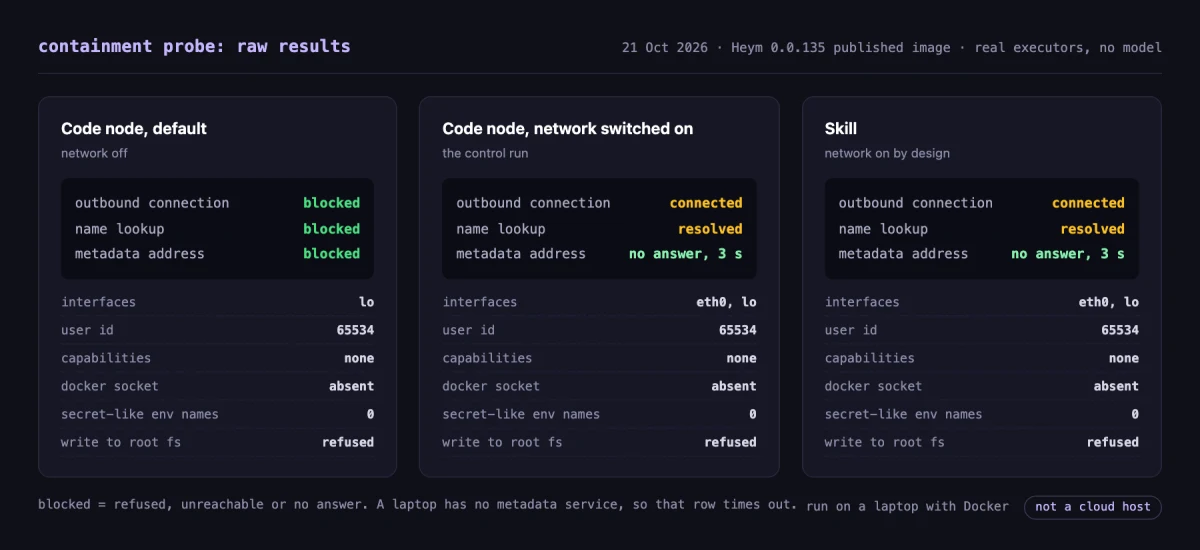
Task: Click the "docker socket" label in the Skill card
Action: pos(874,386)
